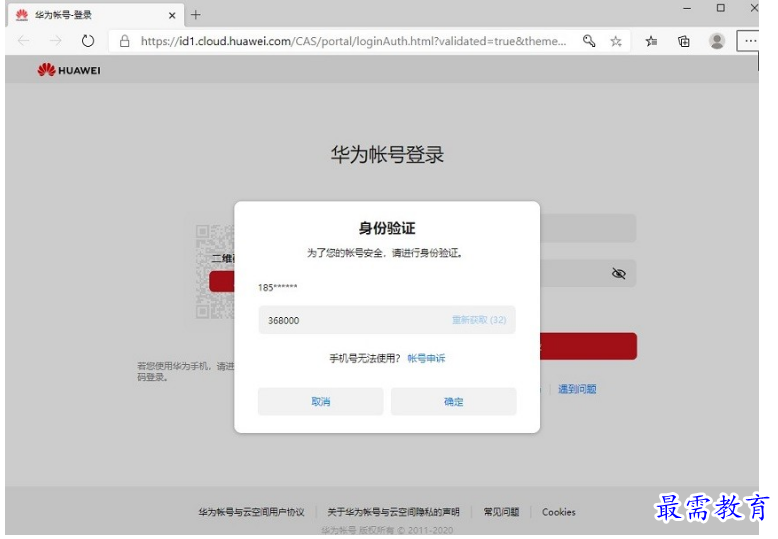Open the browser settings ellipsis menu

[x=750, y=41]
